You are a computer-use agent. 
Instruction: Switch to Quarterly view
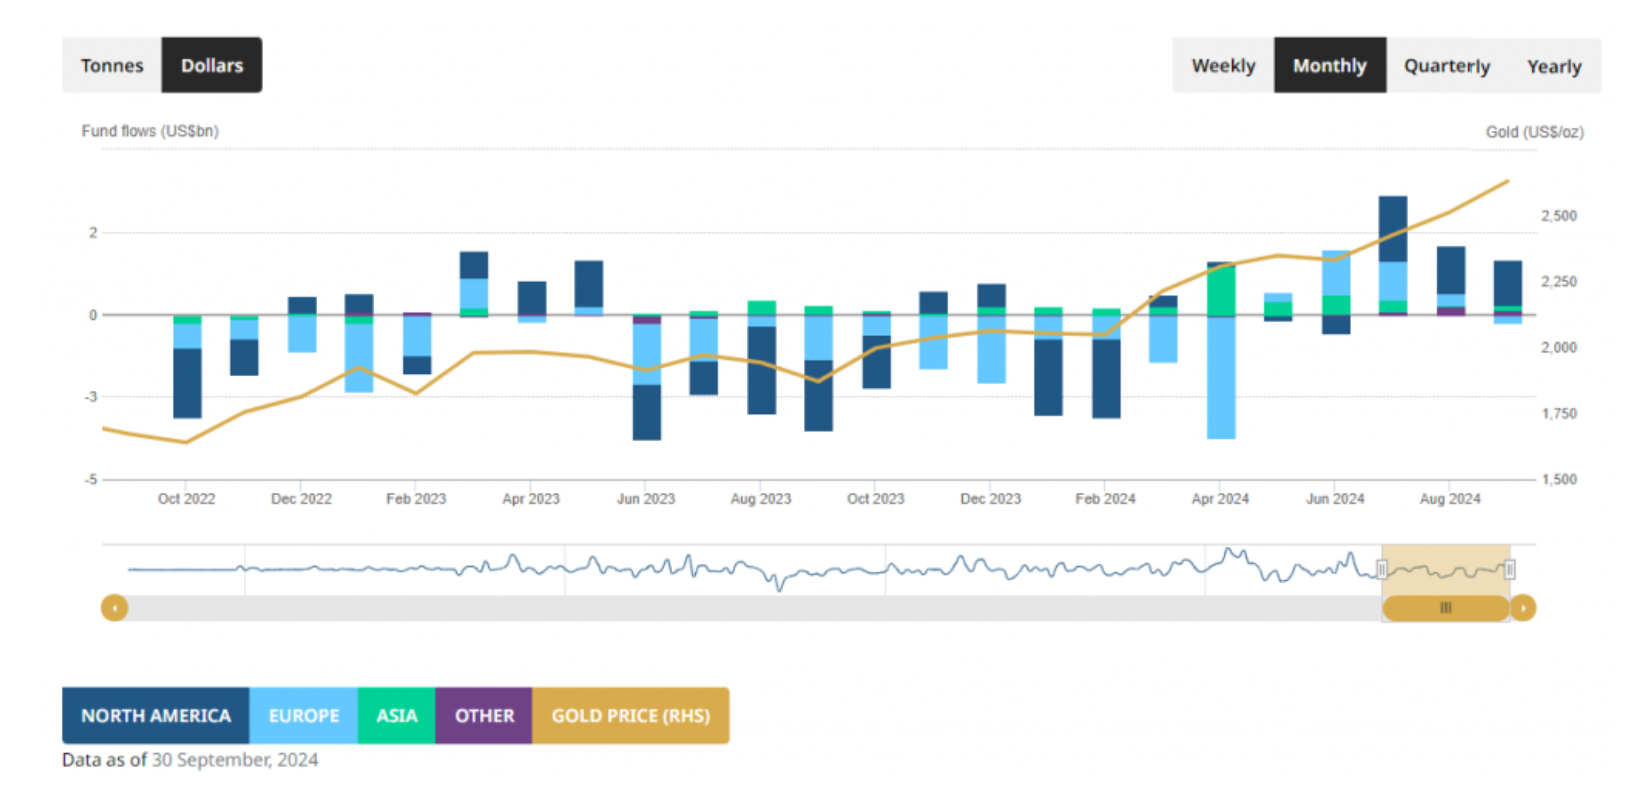pos(1447,65)
